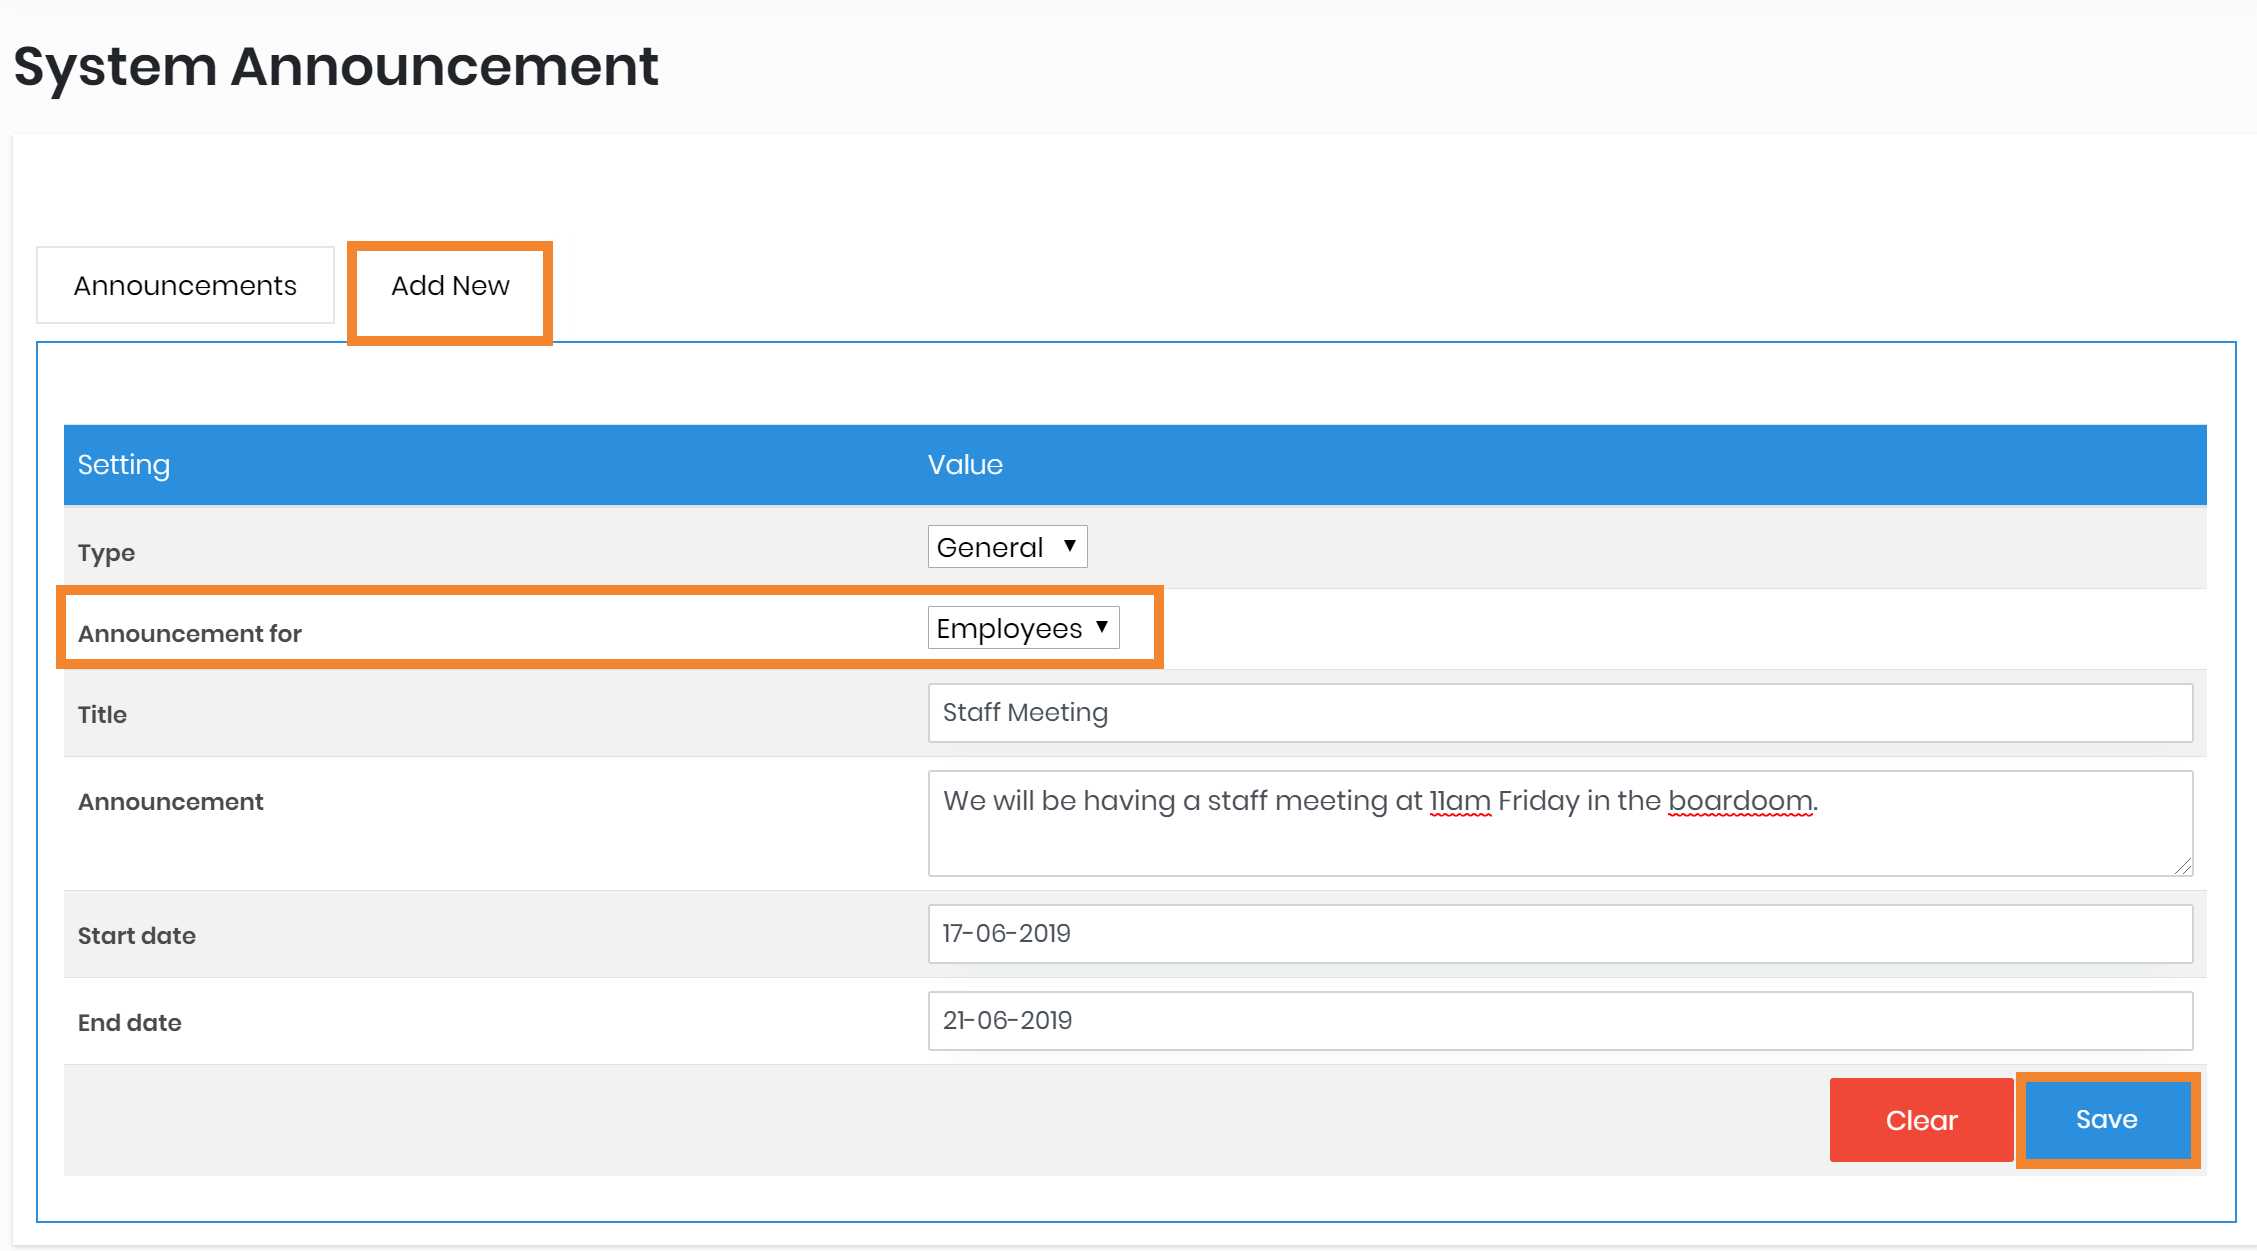Screen dimensions: 2257x1251
Task: Grab the text area resize handle
Action: pos(2183,866)
